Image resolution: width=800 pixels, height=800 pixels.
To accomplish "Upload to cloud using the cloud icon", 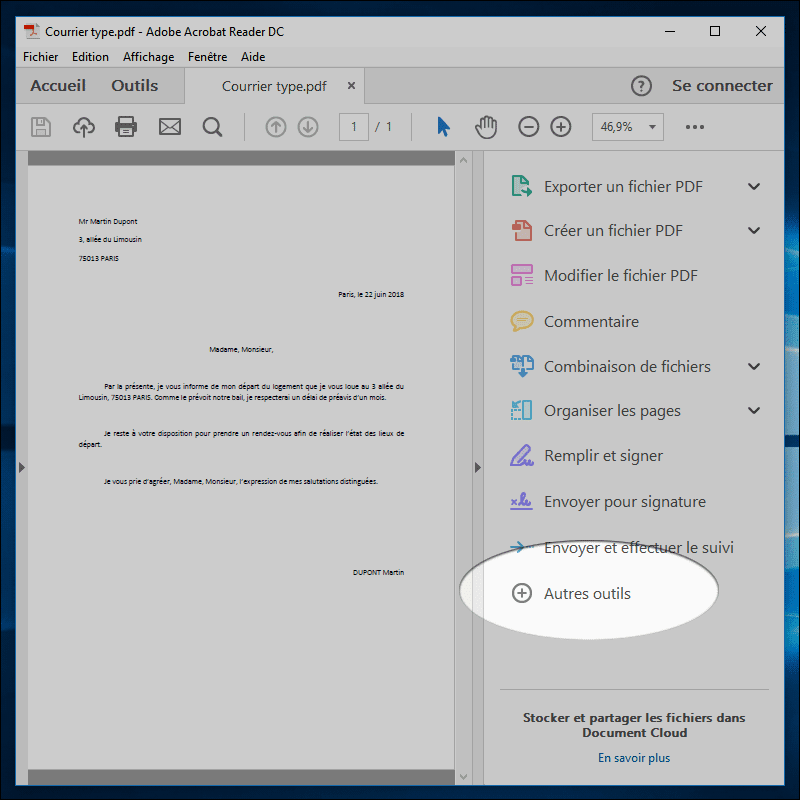I will point(83,127).
